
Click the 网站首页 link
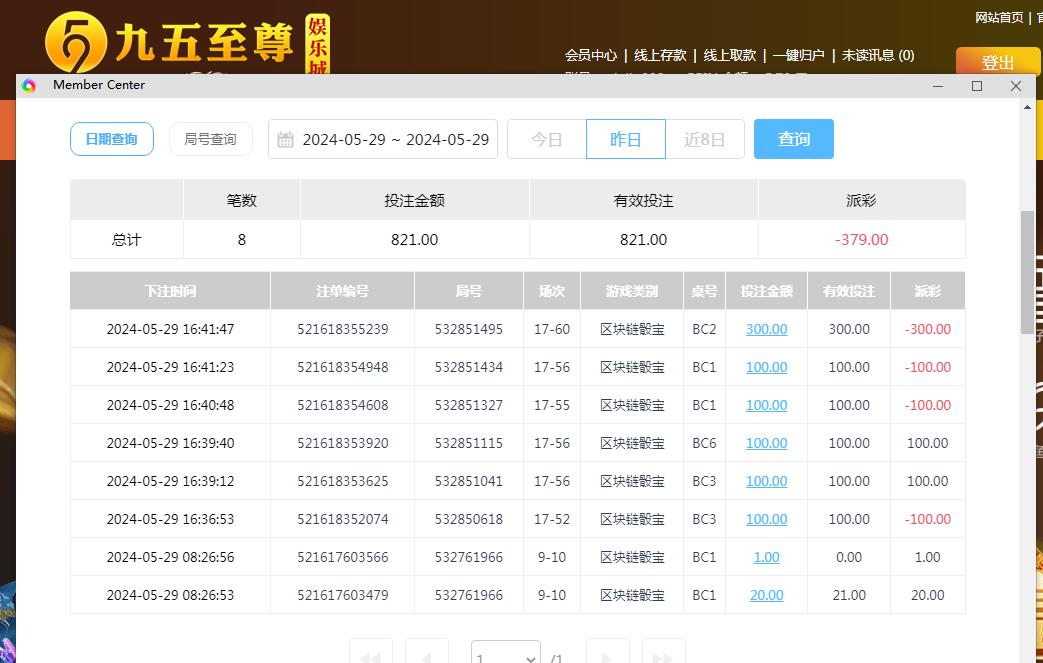point(999,17)
